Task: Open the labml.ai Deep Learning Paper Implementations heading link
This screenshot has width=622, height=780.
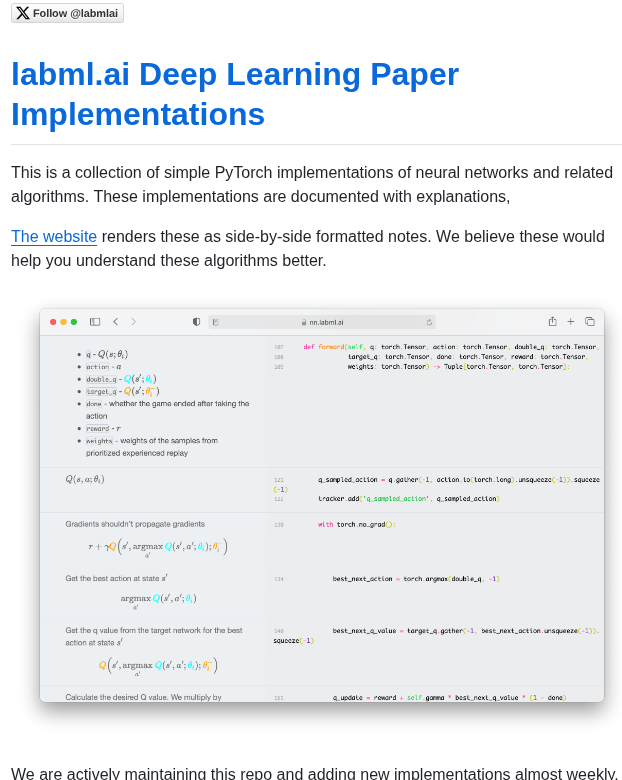Action: click(235, 95)
